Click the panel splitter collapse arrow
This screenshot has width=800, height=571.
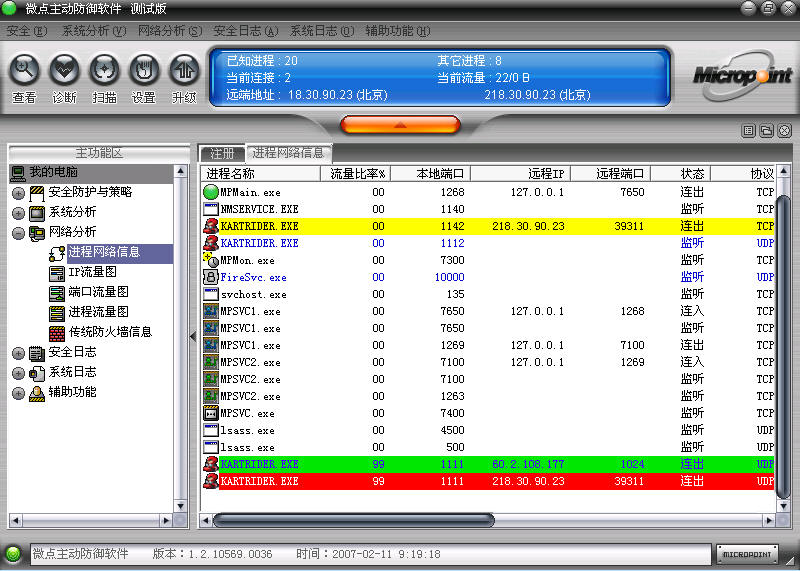pos(193,337)
